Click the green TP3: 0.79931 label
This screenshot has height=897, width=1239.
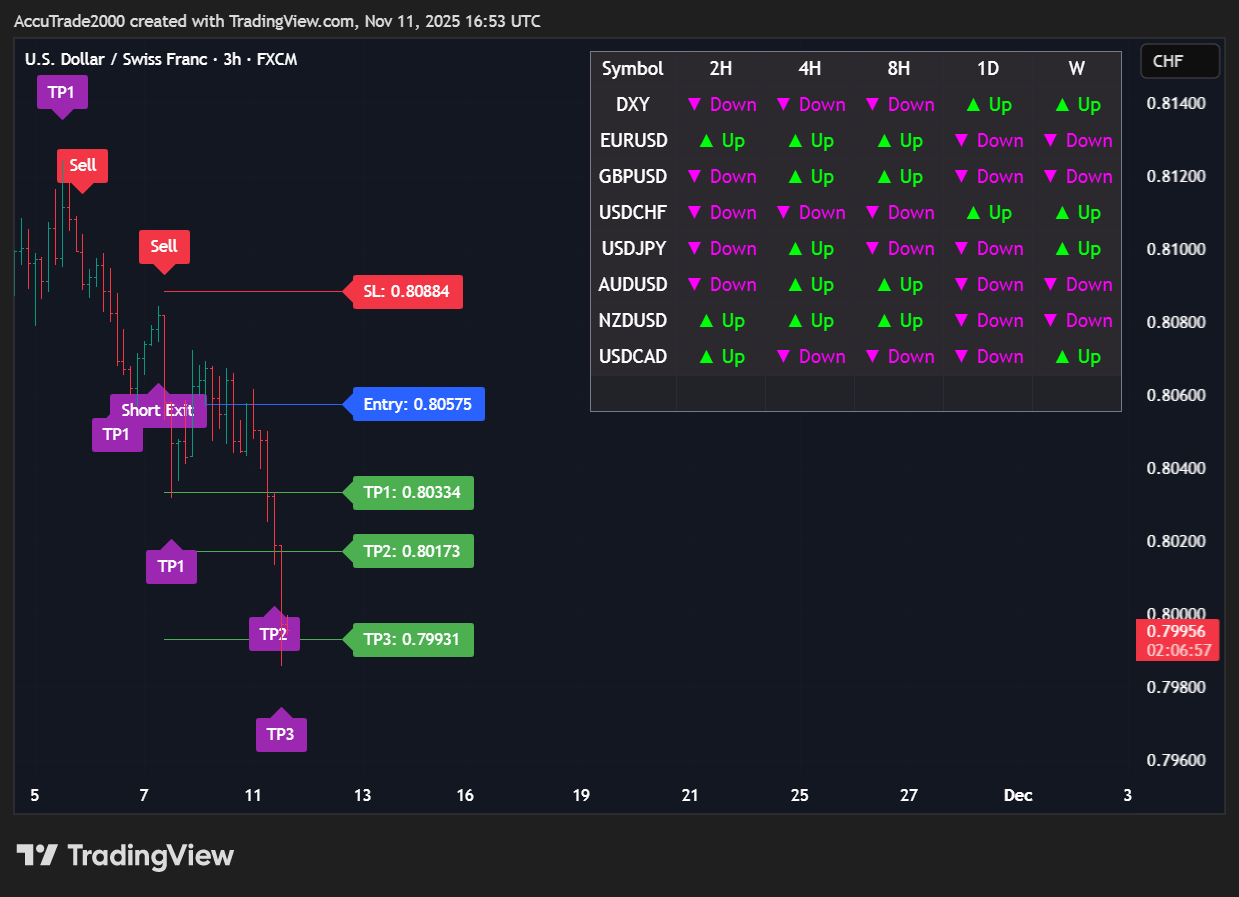411,639
